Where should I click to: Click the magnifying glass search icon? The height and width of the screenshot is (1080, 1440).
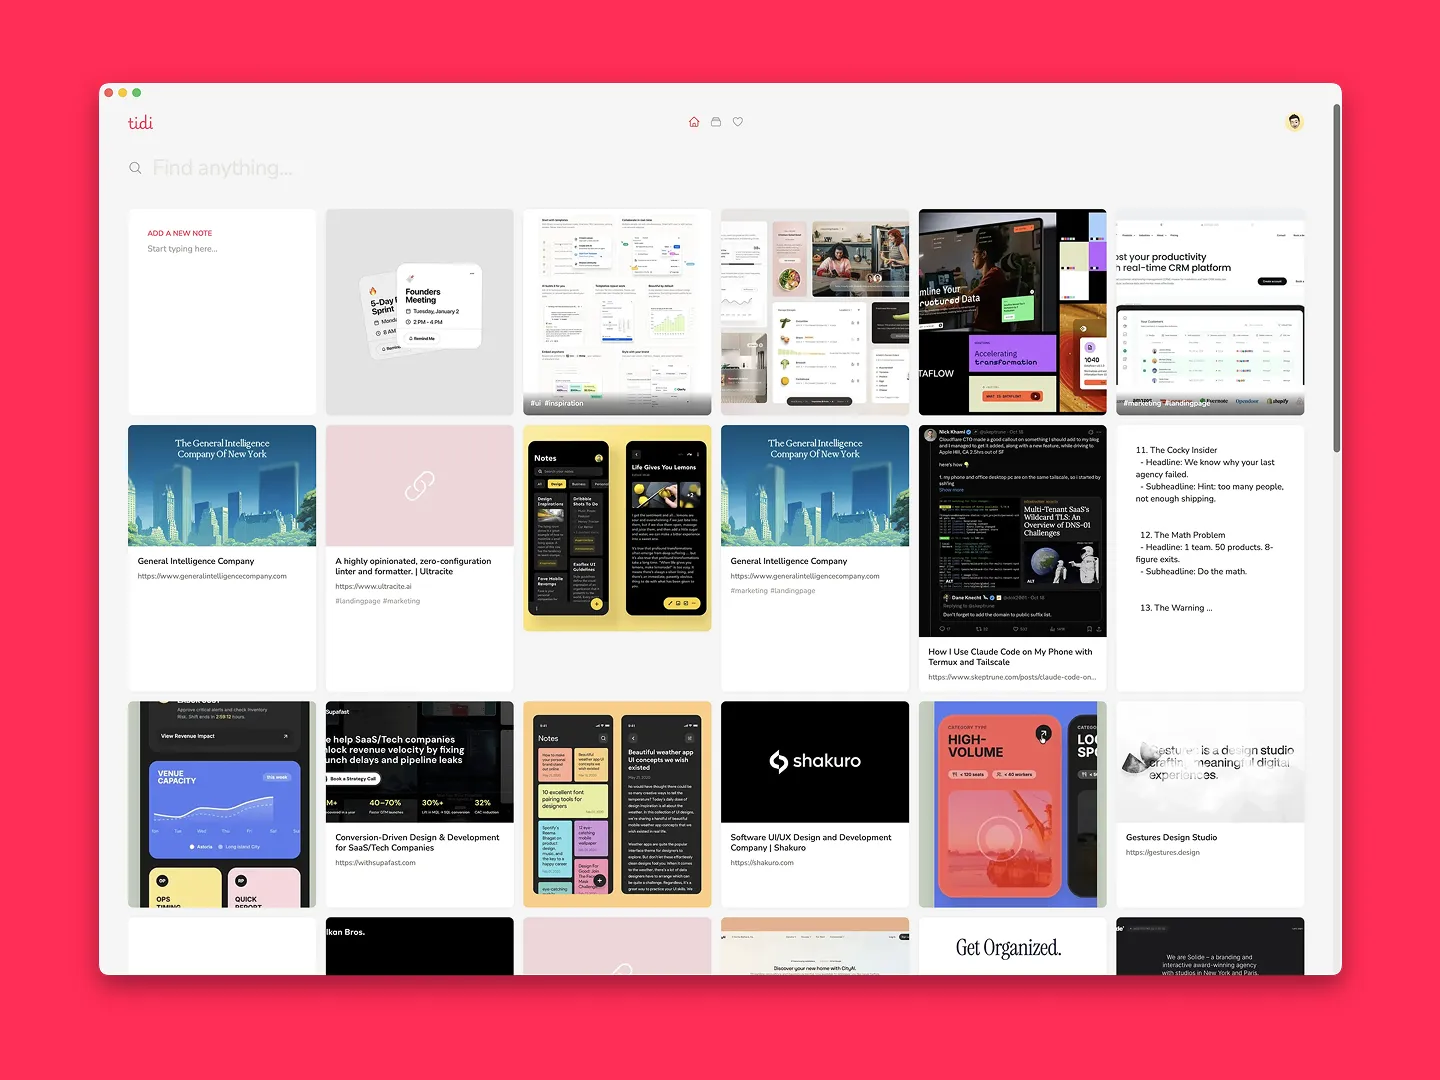[x=135, y=168]
